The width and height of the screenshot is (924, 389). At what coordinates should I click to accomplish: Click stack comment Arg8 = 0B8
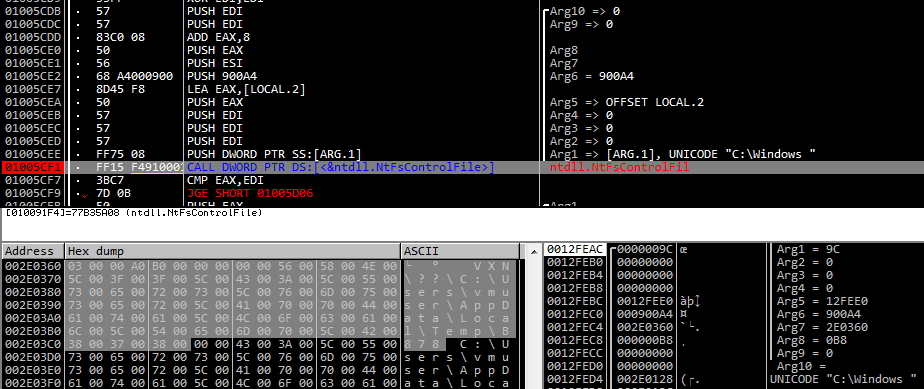(x=812, y=340)
